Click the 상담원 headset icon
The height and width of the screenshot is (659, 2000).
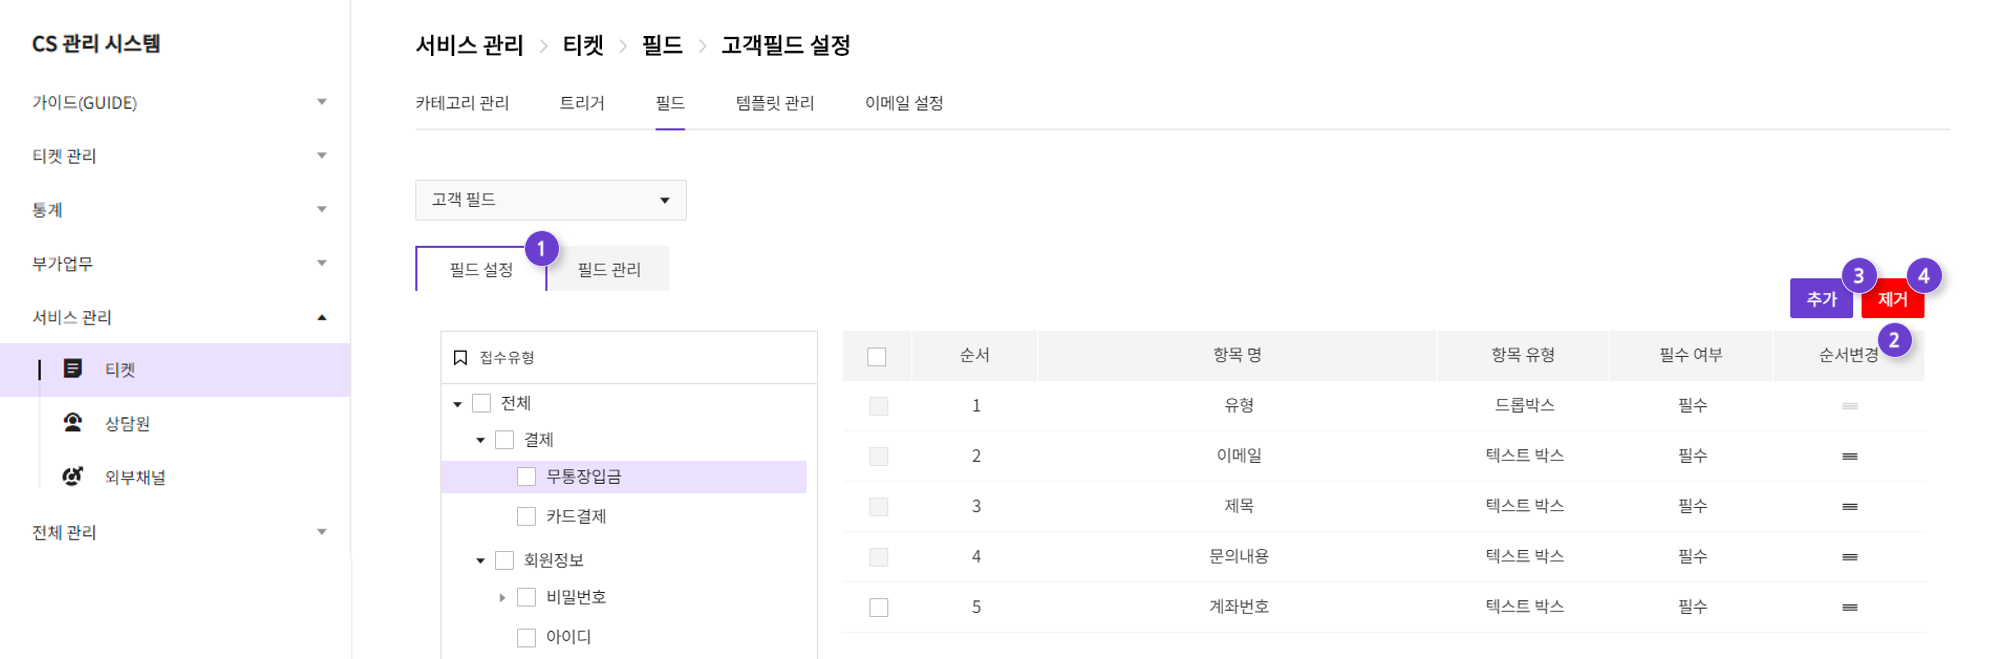(x=73, y=422)
